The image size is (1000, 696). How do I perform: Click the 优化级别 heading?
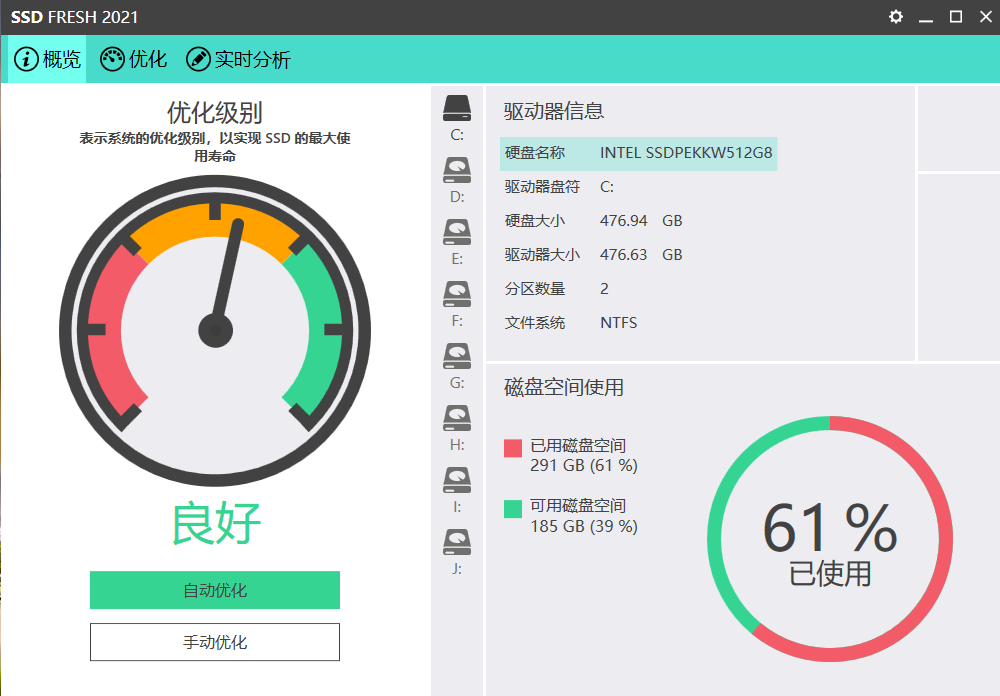point(215,113)
